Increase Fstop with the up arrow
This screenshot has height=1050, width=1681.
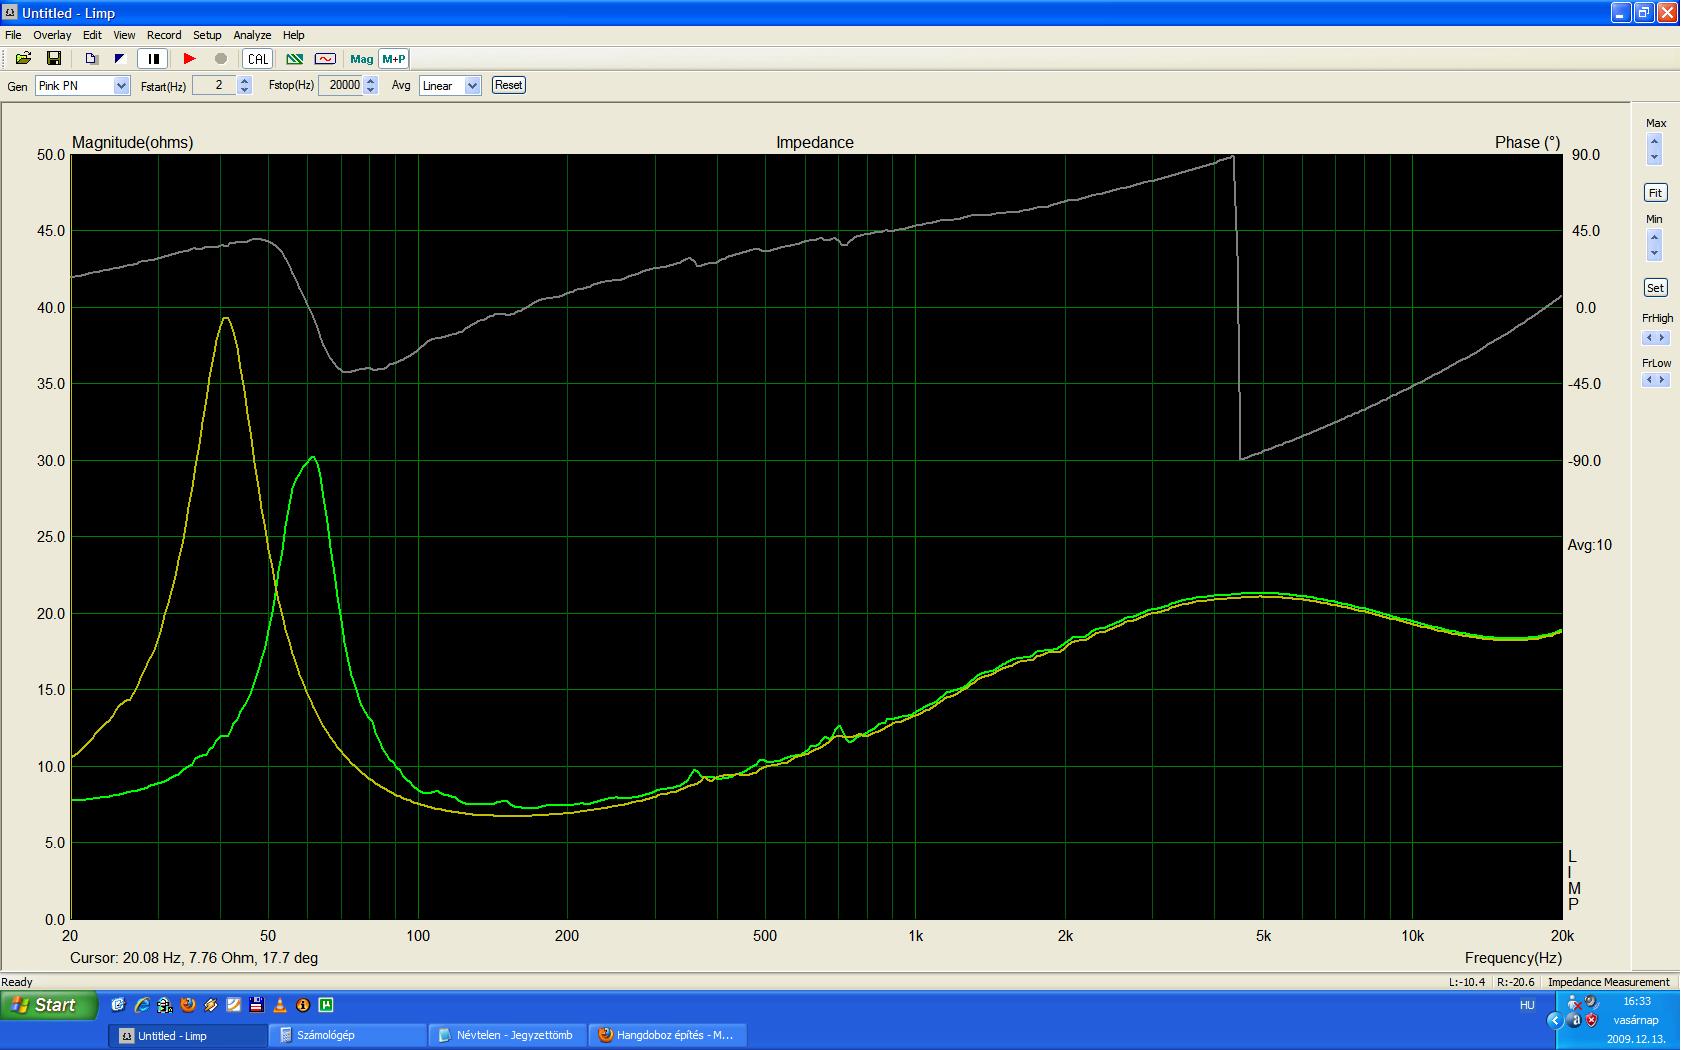click(x=371, y=81)
